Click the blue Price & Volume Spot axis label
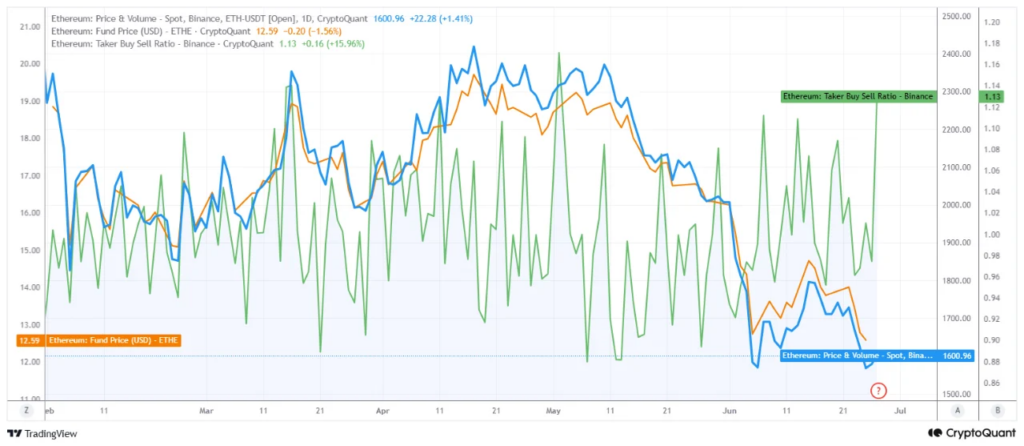Screen dimensions: 1024x446 point(858,356)
